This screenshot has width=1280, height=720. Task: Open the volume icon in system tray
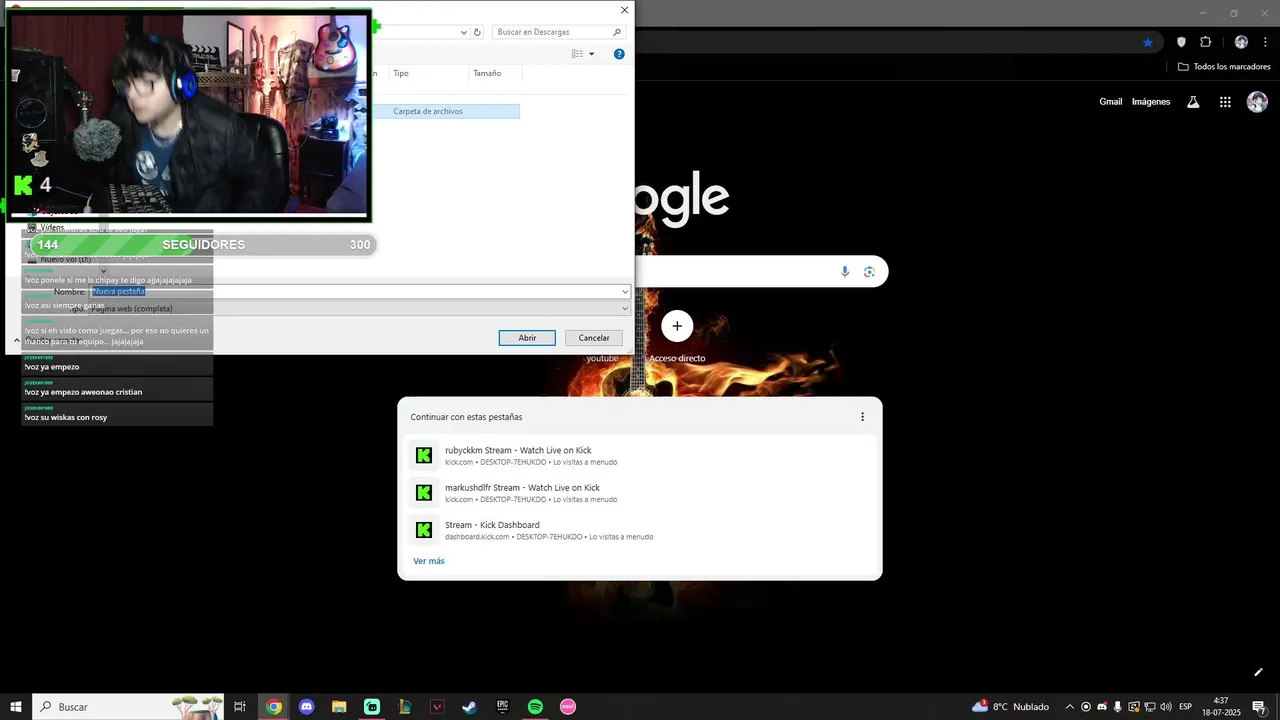click(1166, 707)
